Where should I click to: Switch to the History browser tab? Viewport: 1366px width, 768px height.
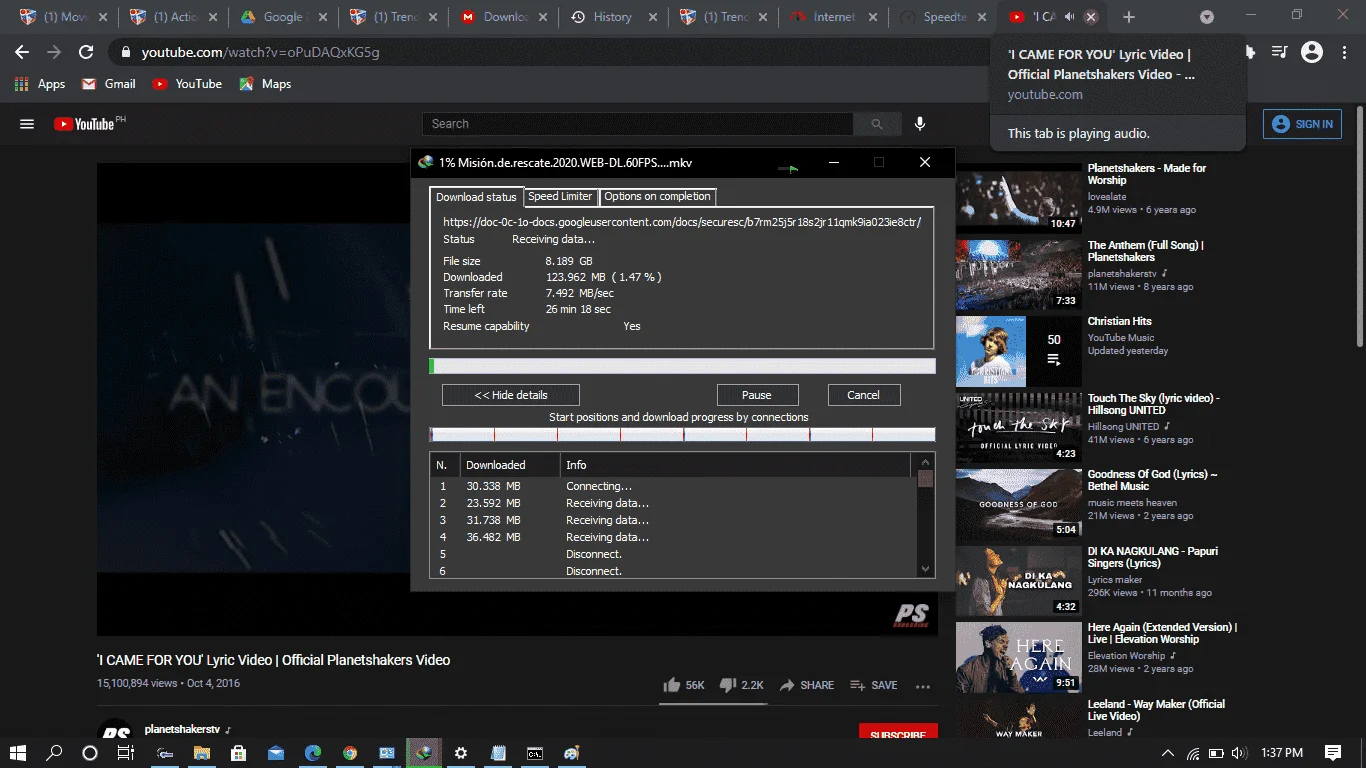[612, 17]
